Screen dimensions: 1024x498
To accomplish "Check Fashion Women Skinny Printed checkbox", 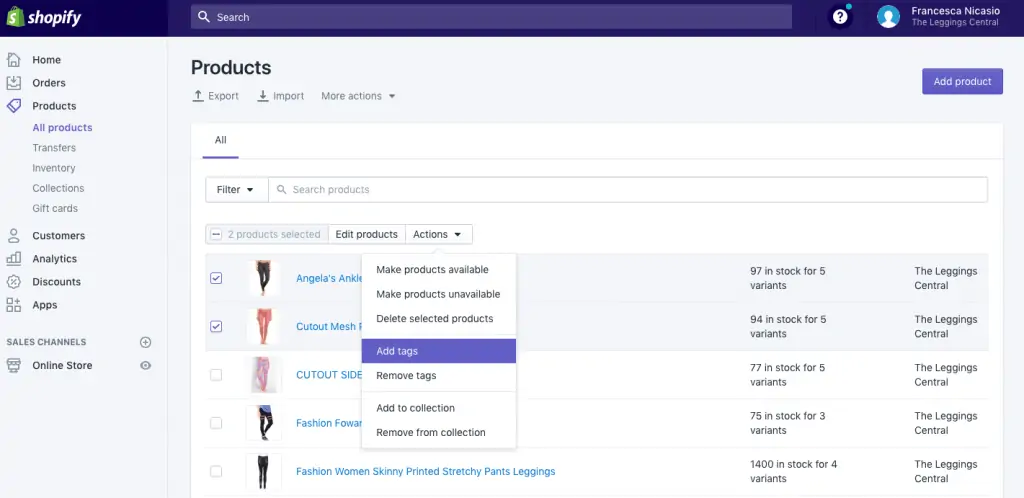I will 216,471.
